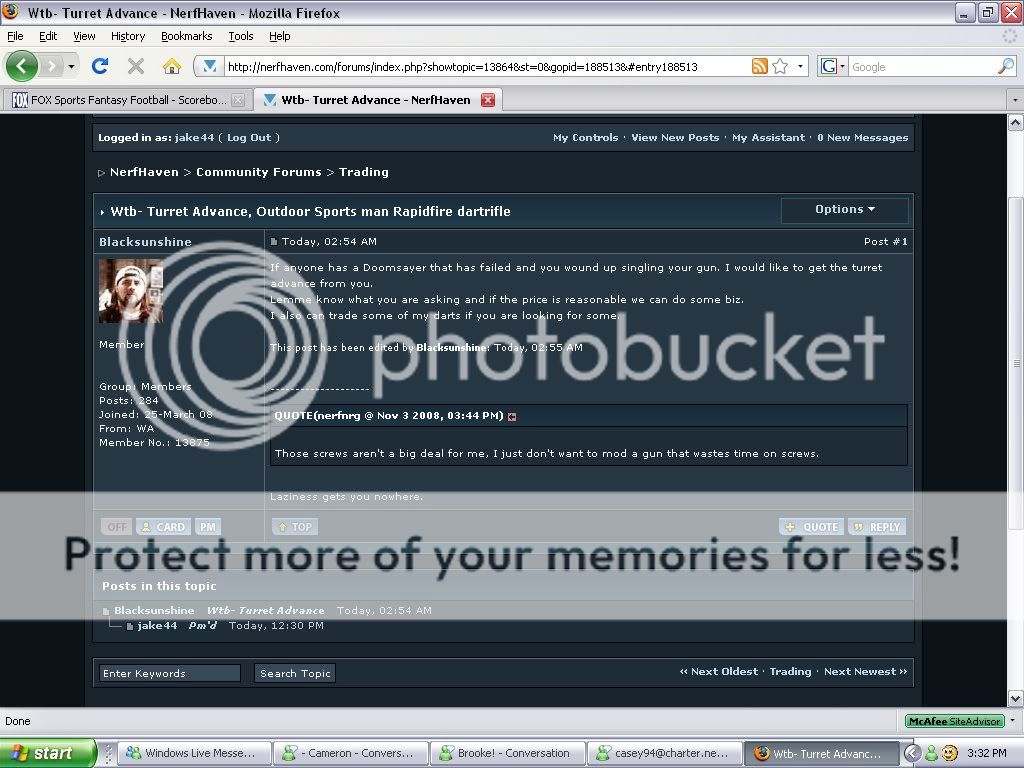Click the page scrollbar down arrow
Image resolution: width=1024 pixels, height=768 pixels.
1016,698
